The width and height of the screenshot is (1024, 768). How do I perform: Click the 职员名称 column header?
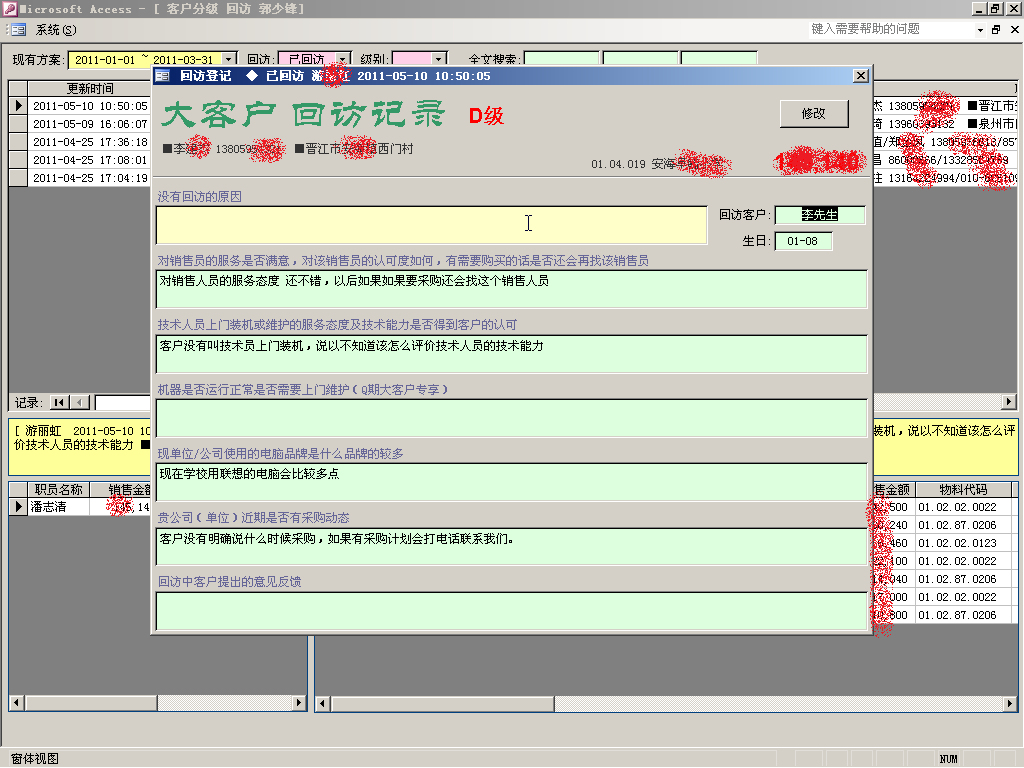pyautogui.click(x=58, y=490)
